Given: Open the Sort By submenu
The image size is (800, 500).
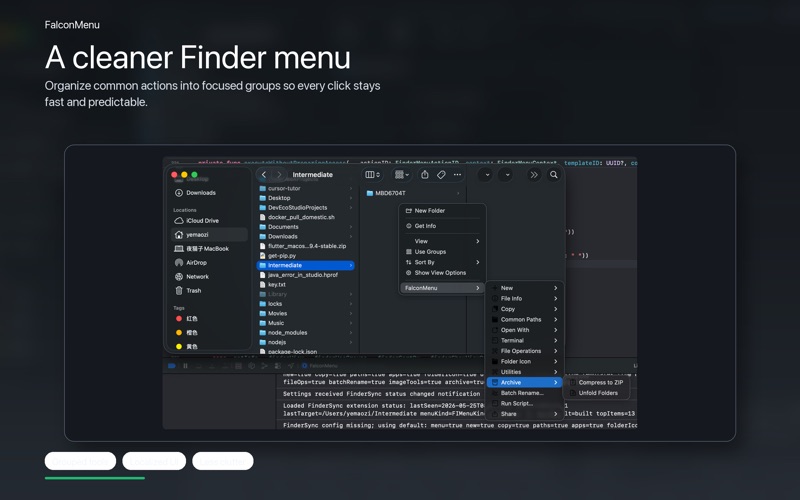Looking at the screenshot, I should tap(442, 262).
